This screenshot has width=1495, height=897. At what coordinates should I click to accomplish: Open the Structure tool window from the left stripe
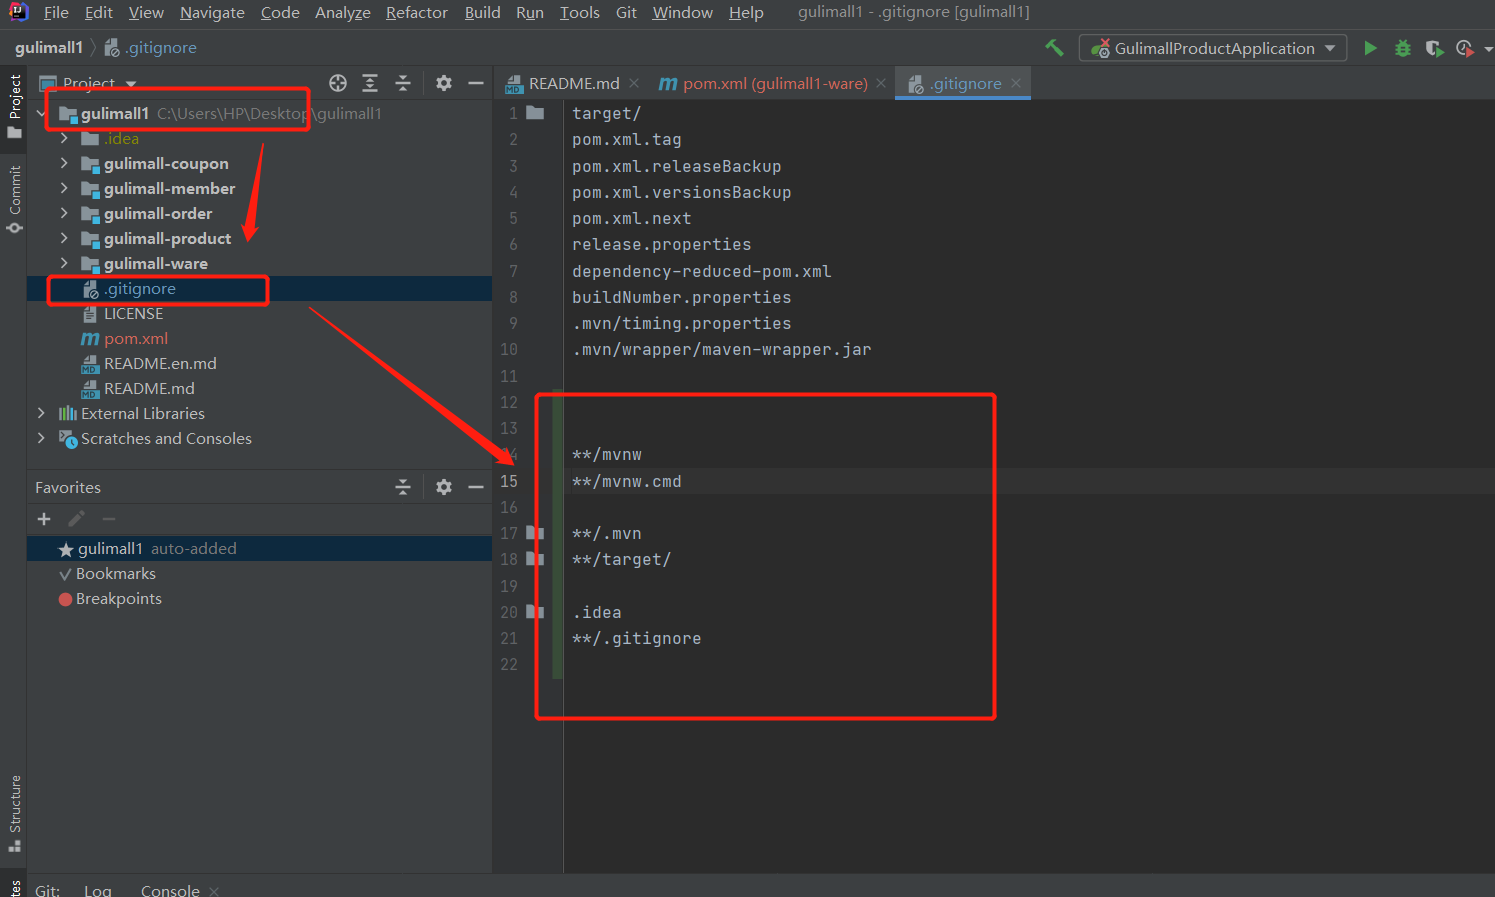click(x=14, y=813)
